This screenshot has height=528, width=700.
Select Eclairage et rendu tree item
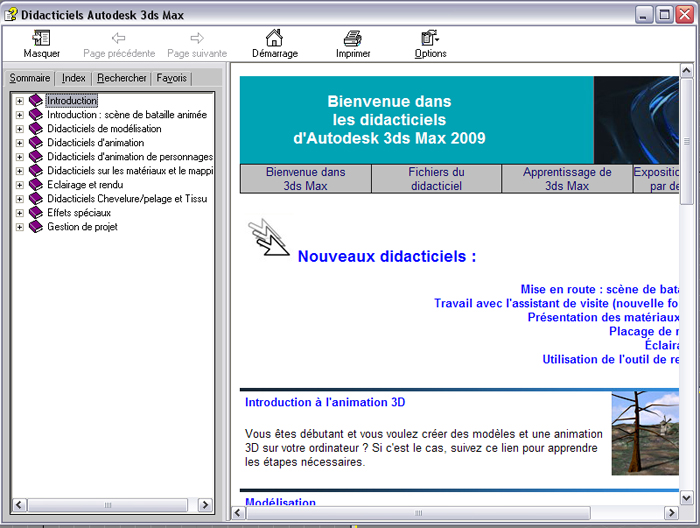click(x=85, y=185)
